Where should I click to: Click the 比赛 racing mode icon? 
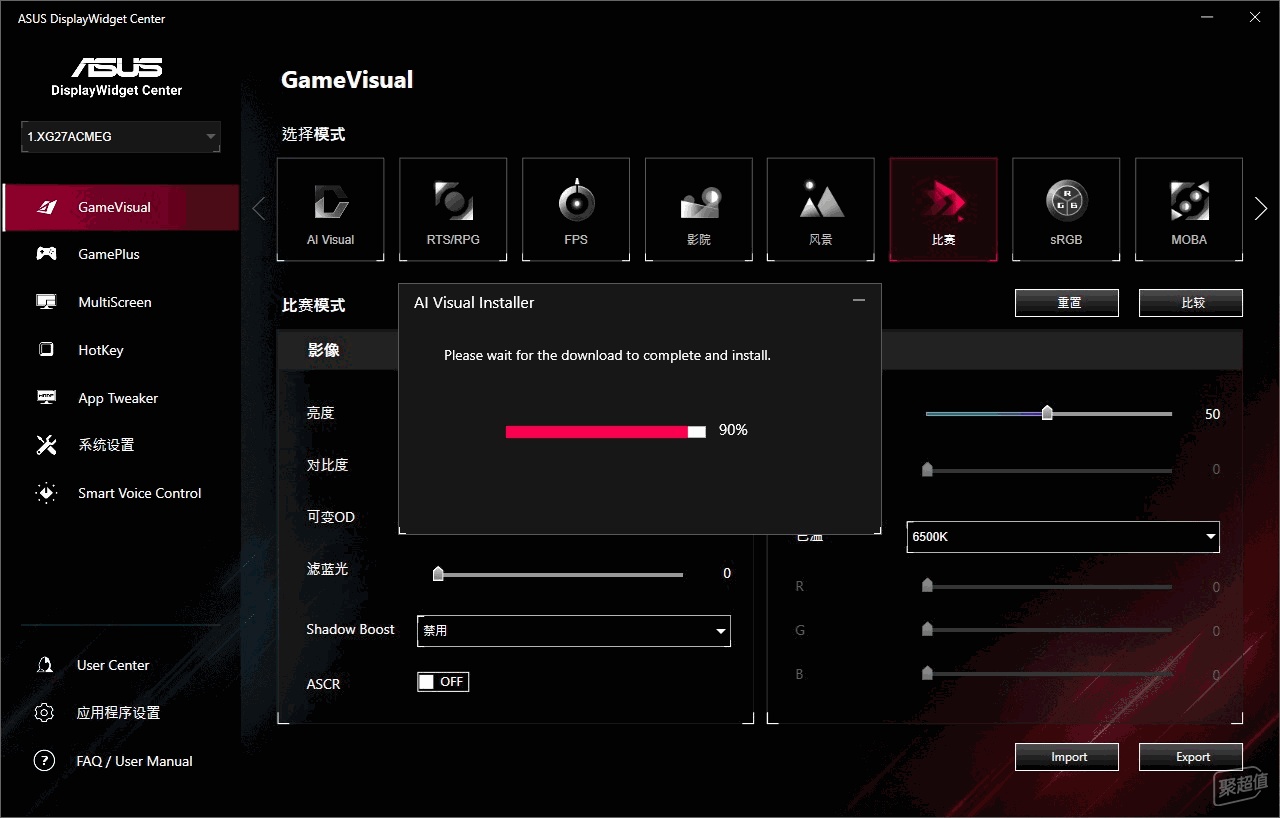pos(943,209)
